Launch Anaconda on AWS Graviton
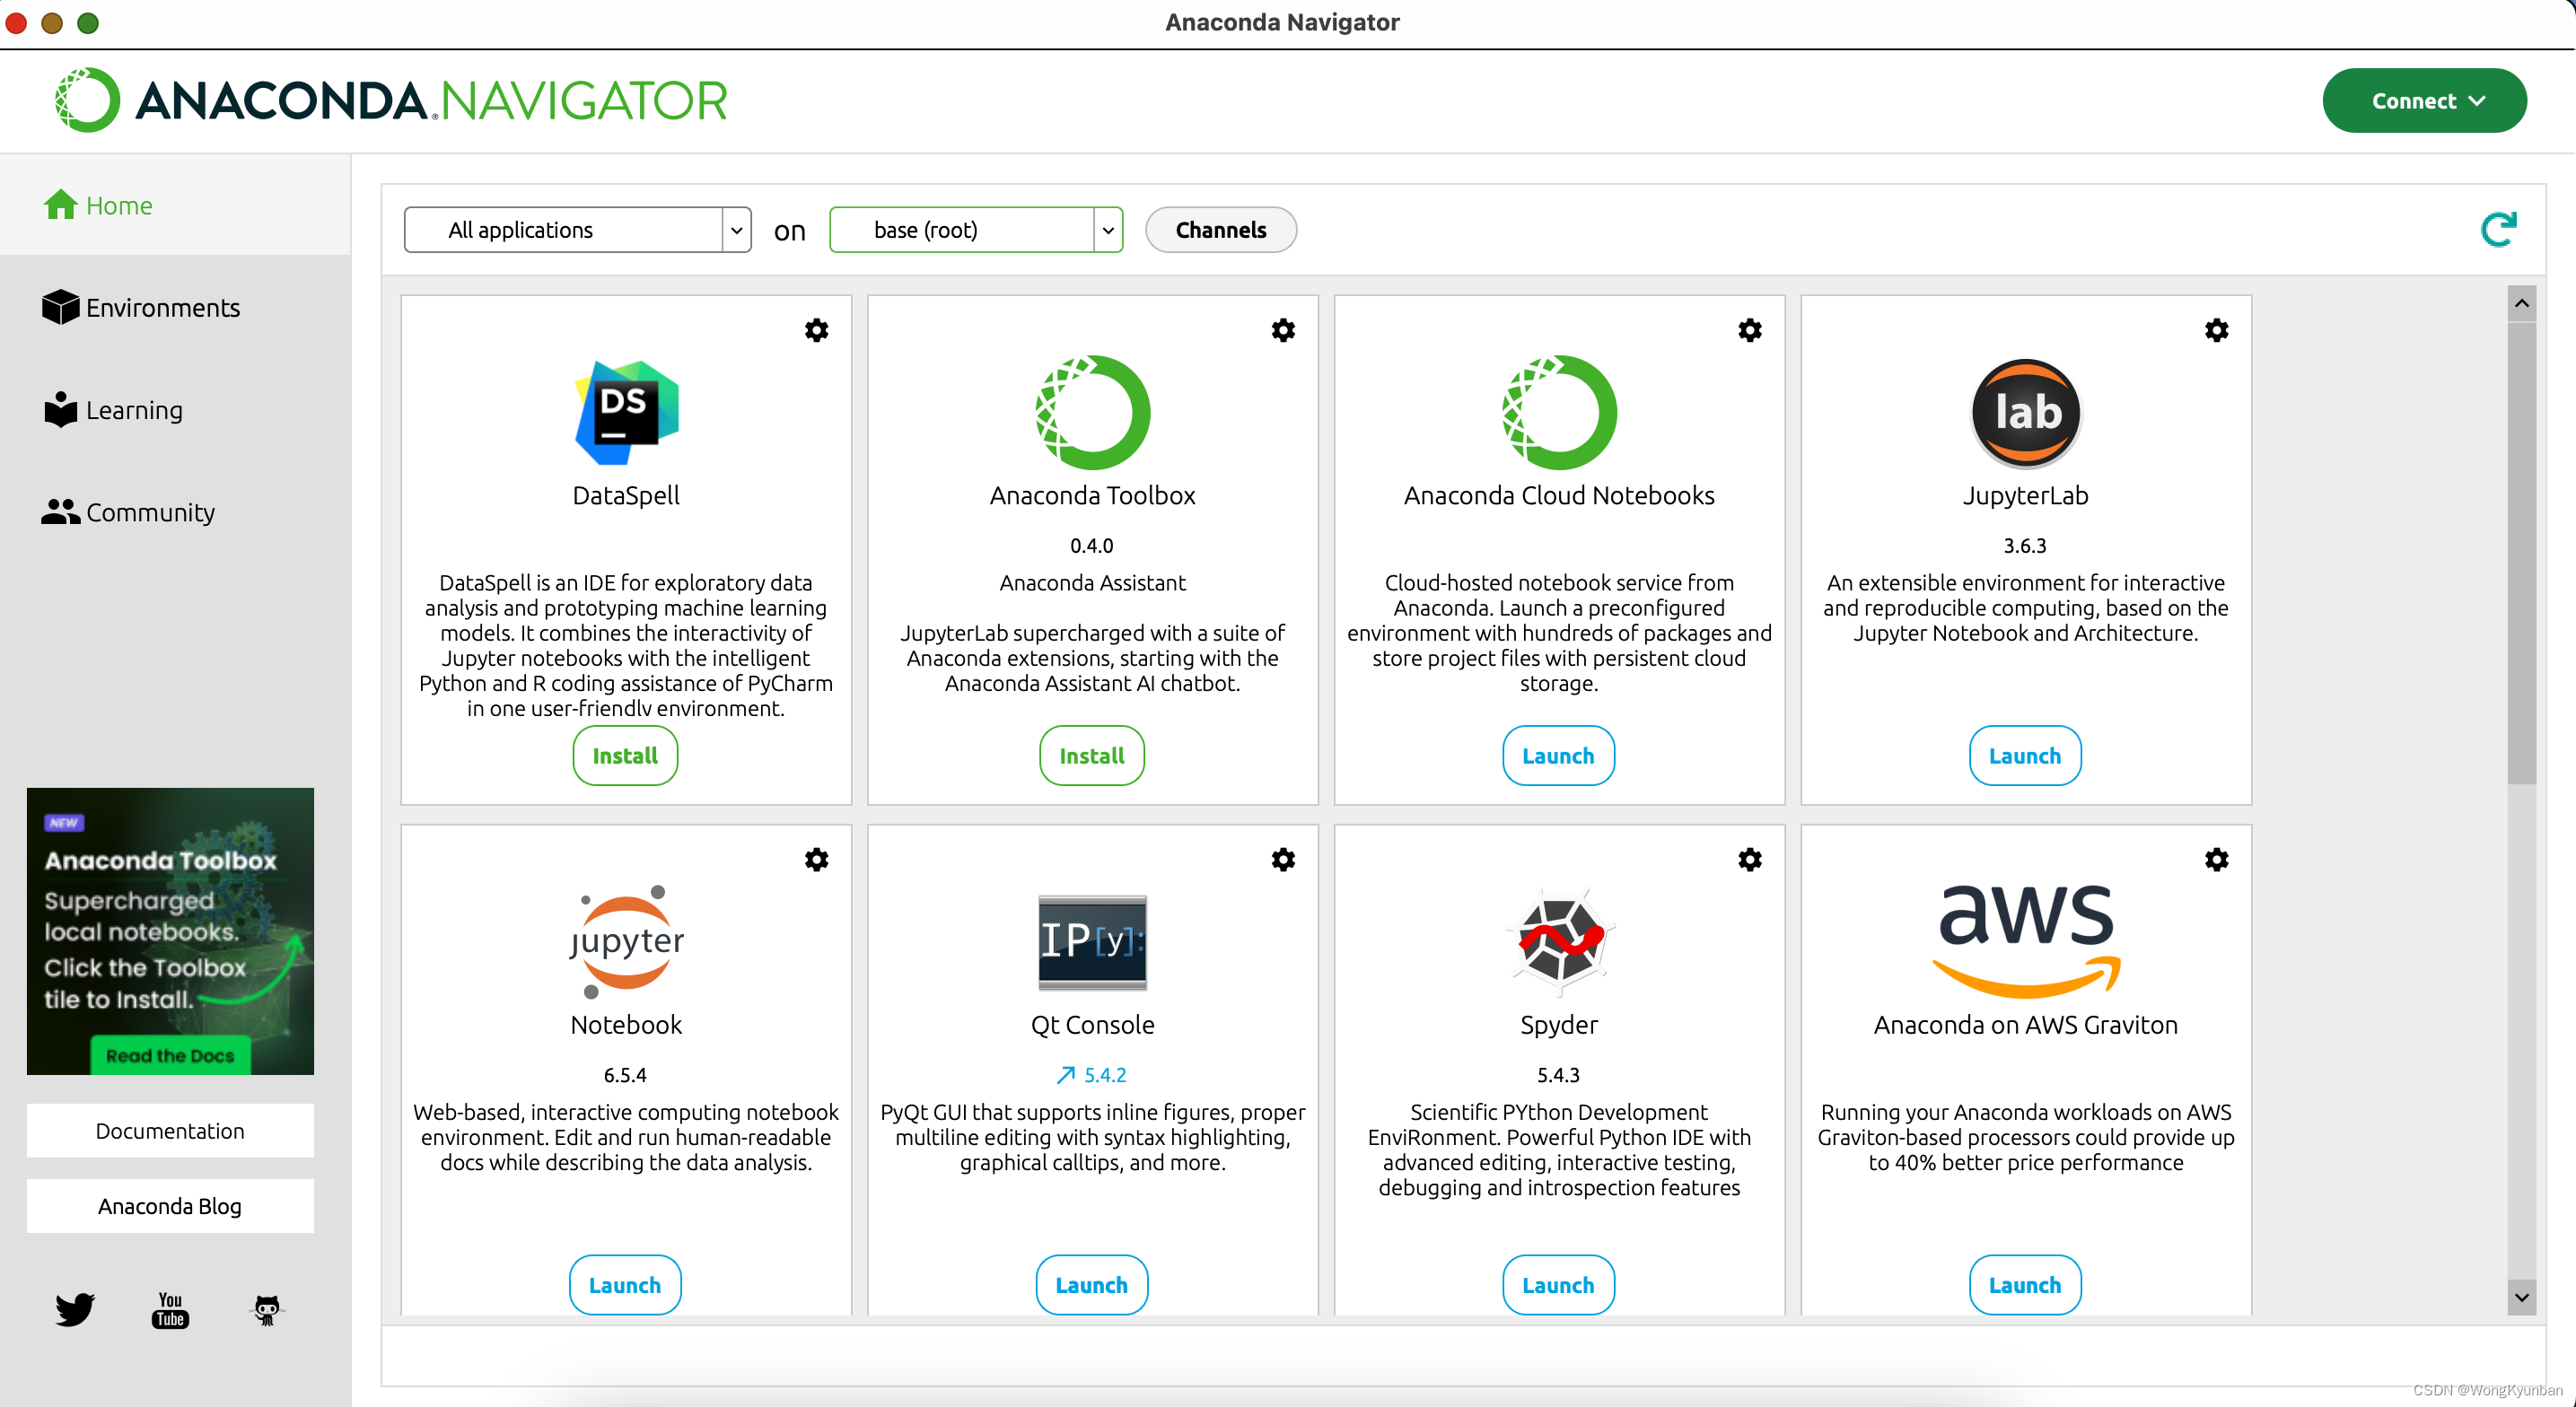This screenshot has height=1407, width=2576. coord(2025,1285)
